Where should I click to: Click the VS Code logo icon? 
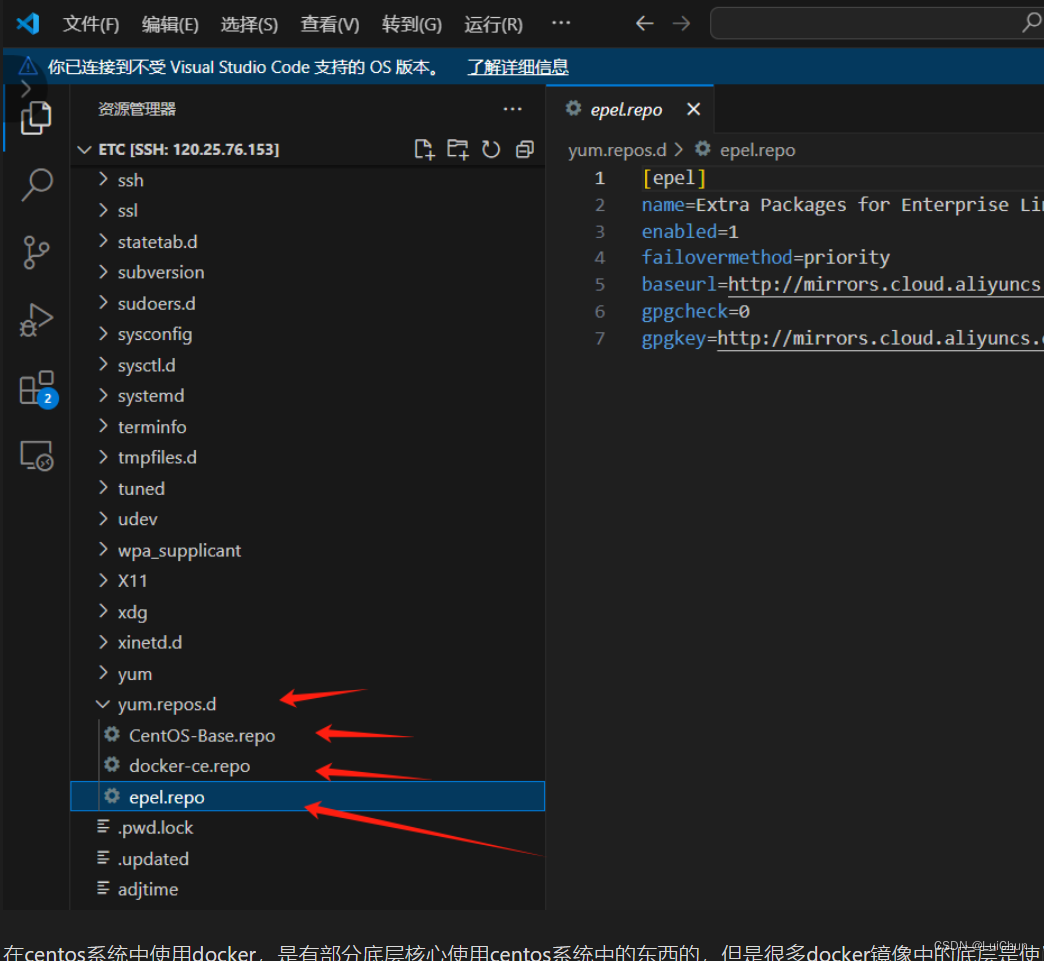(x=28, y=24)
